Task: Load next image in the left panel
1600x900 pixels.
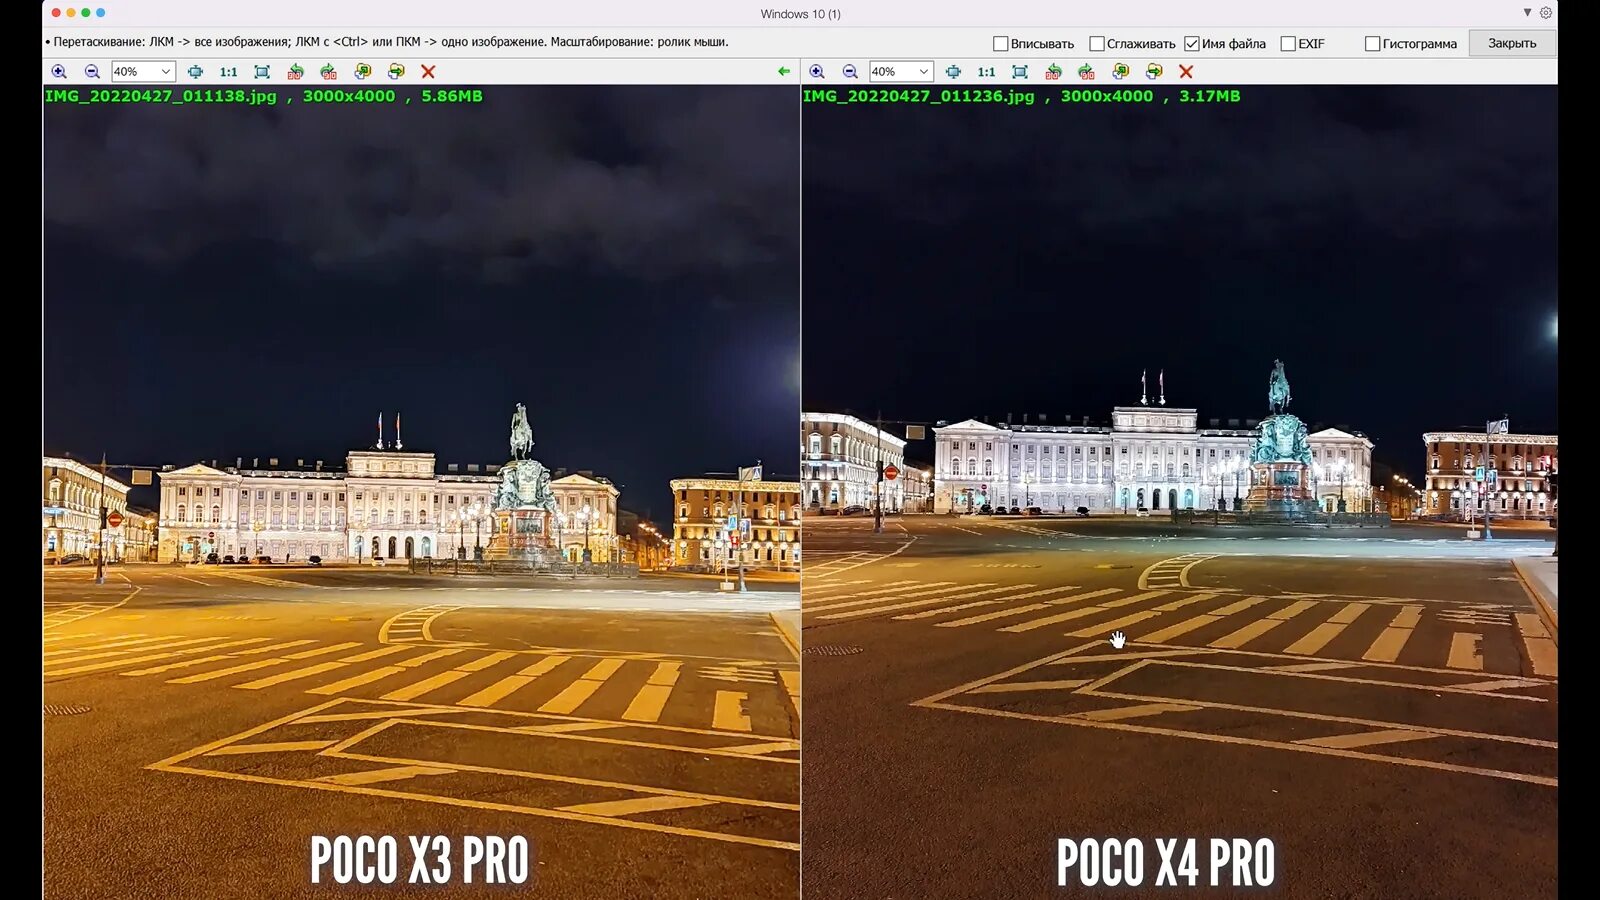Action: pyautogui.click(x=396, y=72)
